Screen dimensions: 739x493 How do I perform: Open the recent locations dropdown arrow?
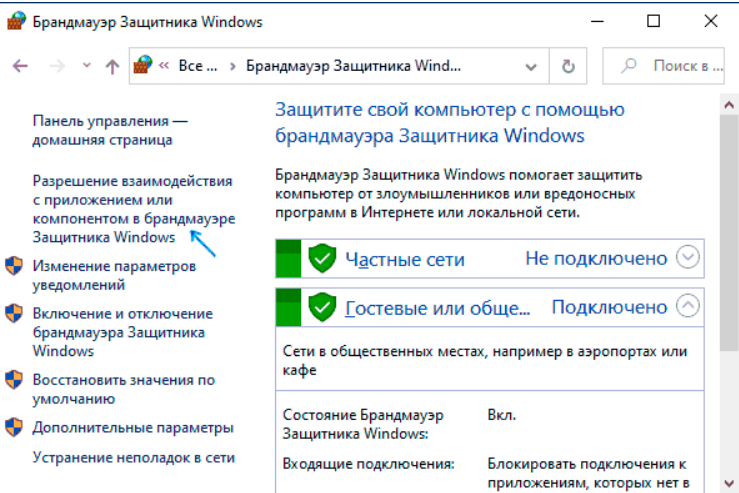(x=86, y=67)
